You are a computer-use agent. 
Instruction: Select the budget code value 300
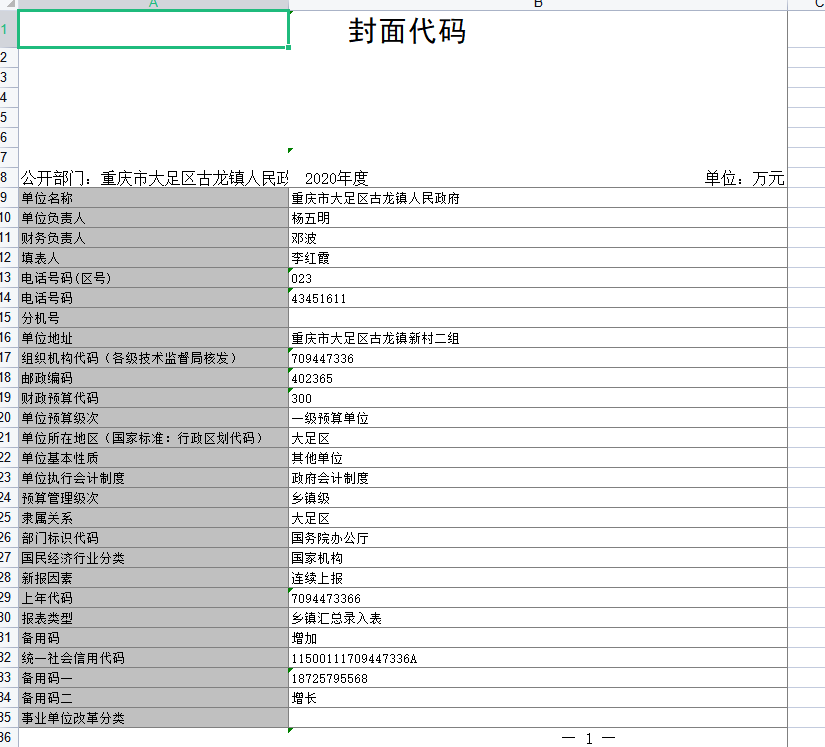[x=538, y=398]
